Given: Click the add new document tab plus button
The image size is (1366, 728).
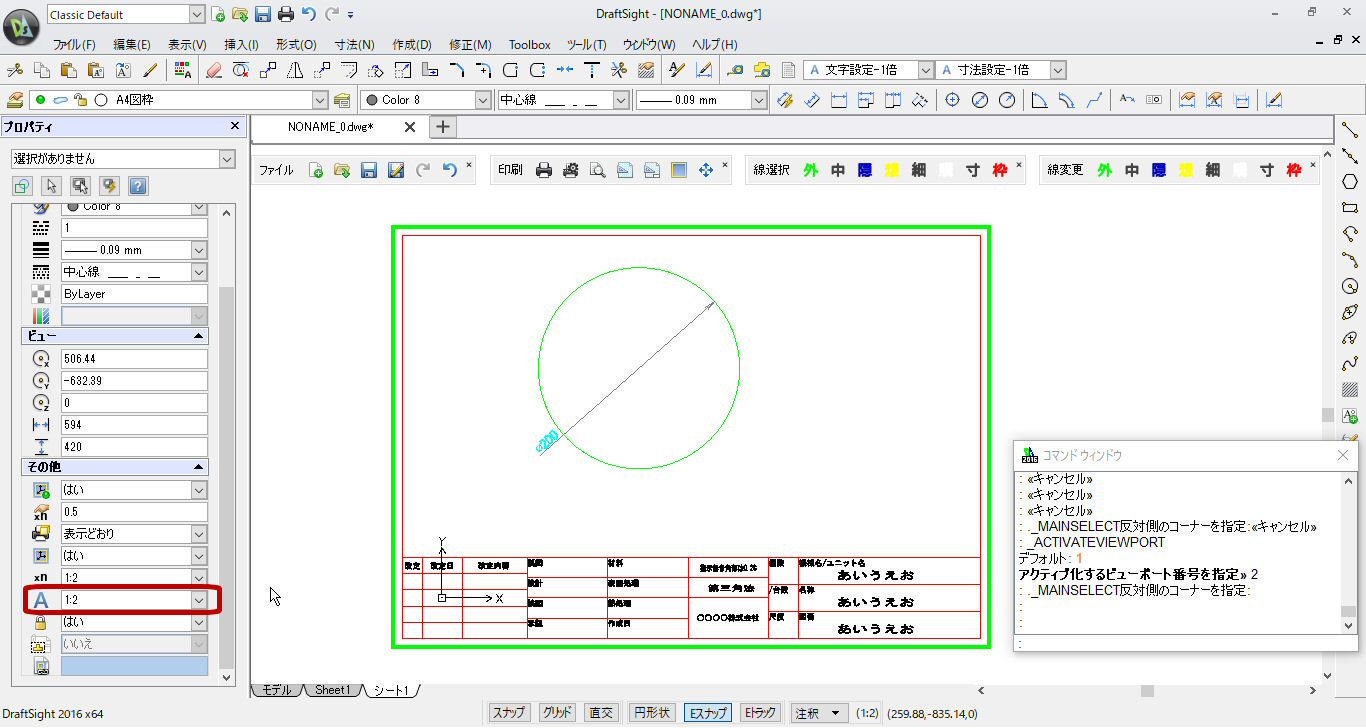Looking at the screenshot, I should pos(443,127).
